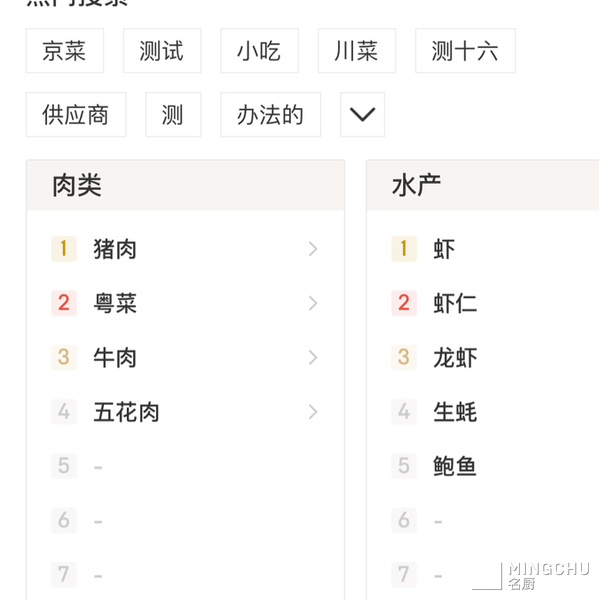Select the 肉类 category header

click(x=185, y=185)
